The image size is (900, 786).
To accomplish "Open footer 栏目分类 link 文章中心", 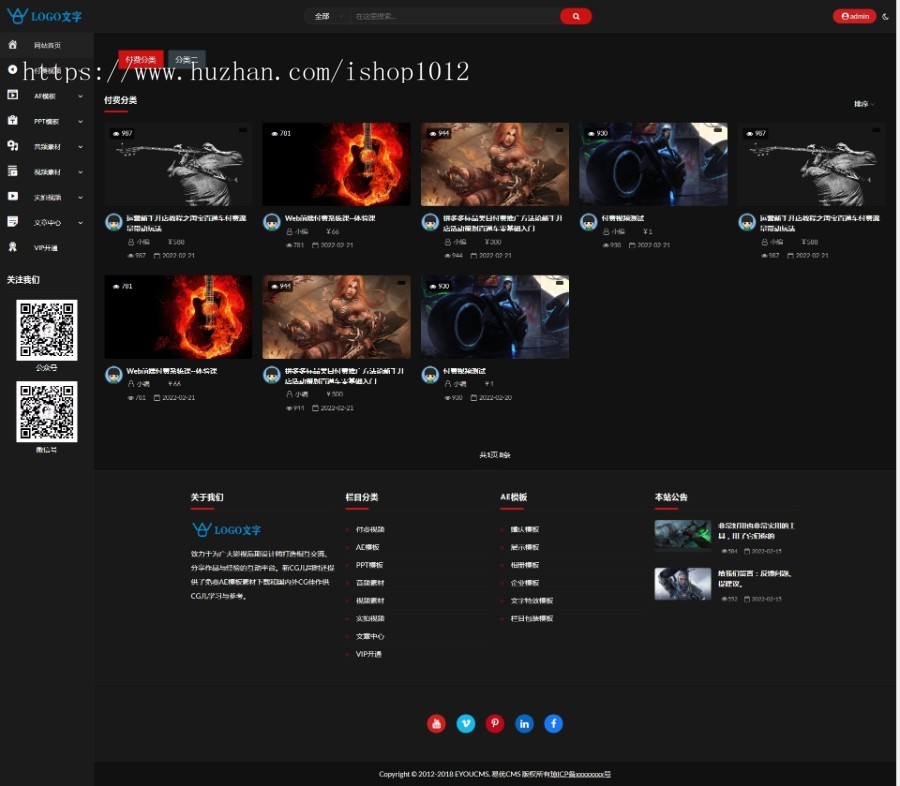I will (x=370, y=636).
